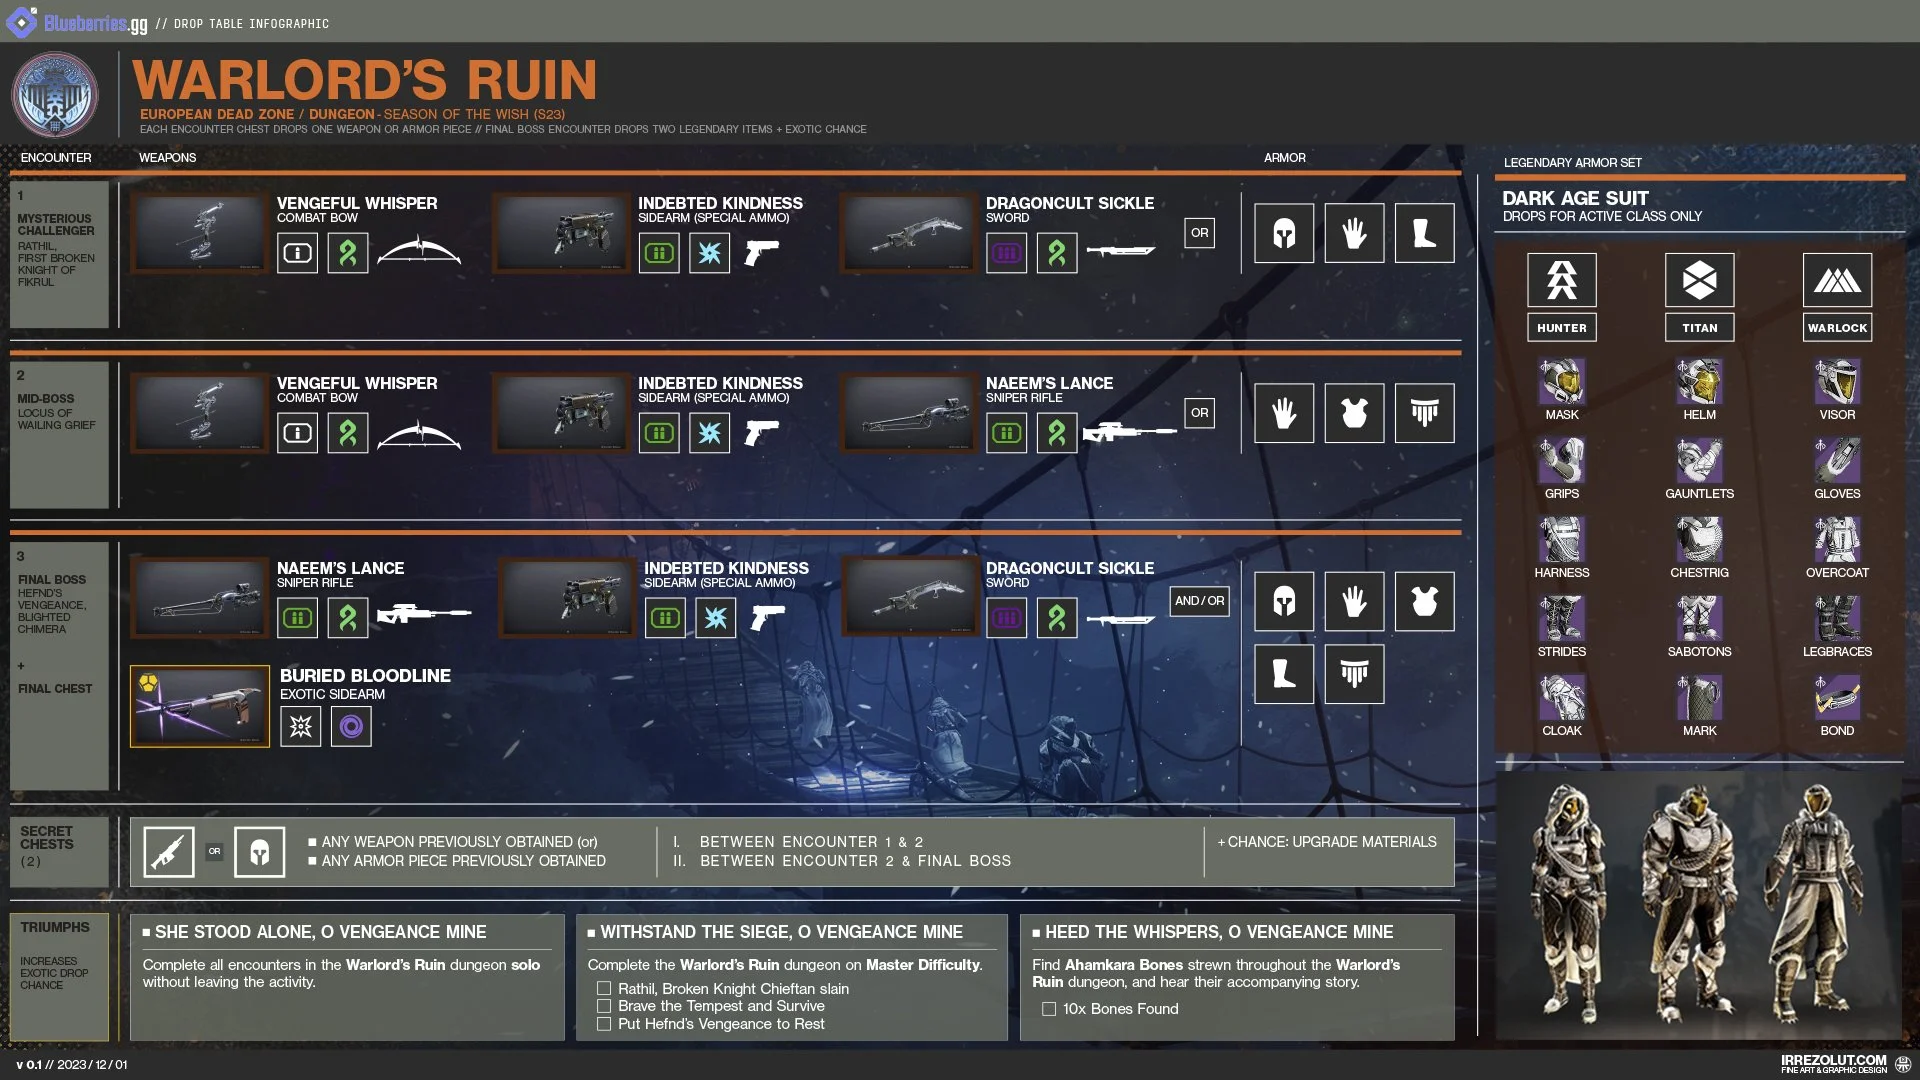
Task: Check 'Put Hefnd's Vengeance to Rest' box
Action: point(604,1024)
